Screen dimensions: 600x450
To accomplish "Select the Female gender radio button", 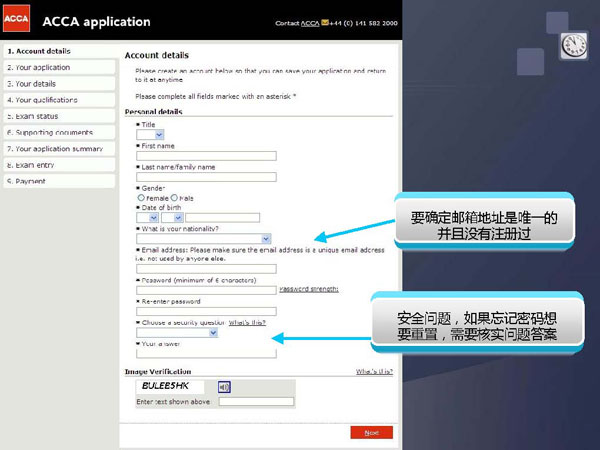I will coord(140,198).
